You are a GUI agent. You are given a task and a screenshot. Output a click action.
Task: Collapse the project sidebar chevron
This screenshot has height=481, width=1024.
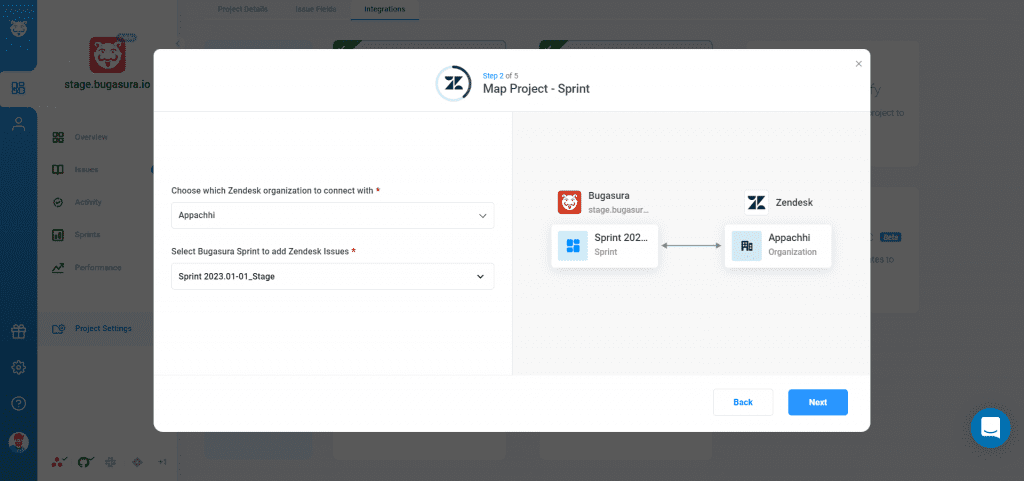176,43
